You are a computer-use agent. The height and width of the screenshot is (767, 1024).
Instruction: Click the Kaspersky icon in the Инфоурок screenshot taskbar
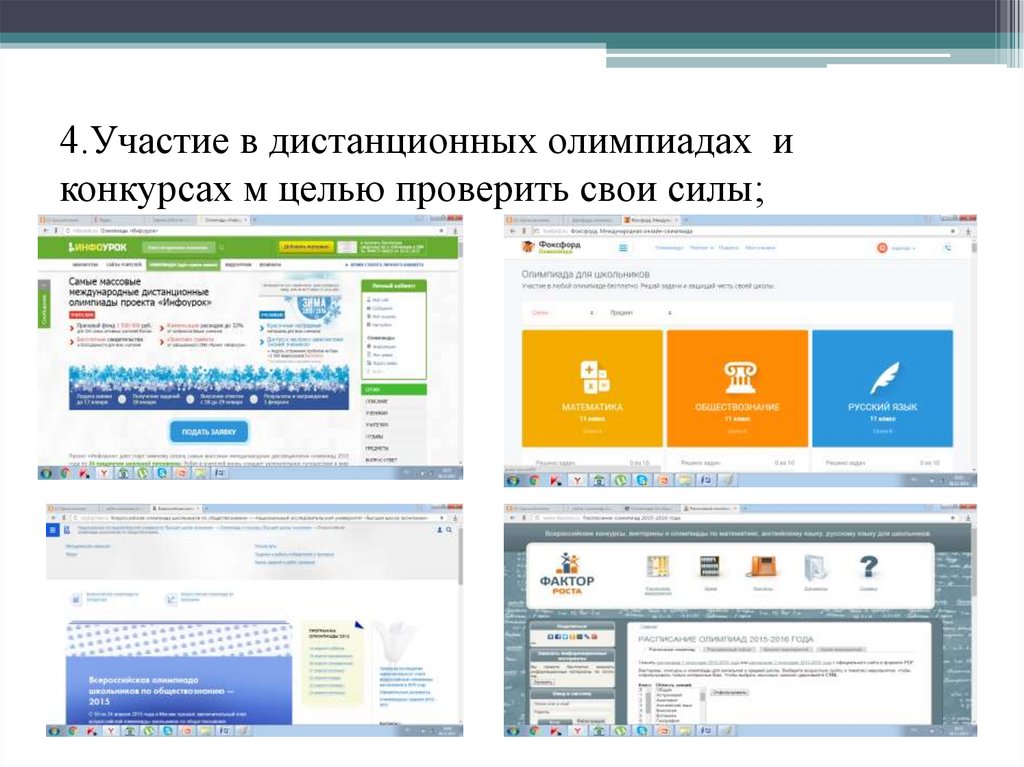point(84,472)
